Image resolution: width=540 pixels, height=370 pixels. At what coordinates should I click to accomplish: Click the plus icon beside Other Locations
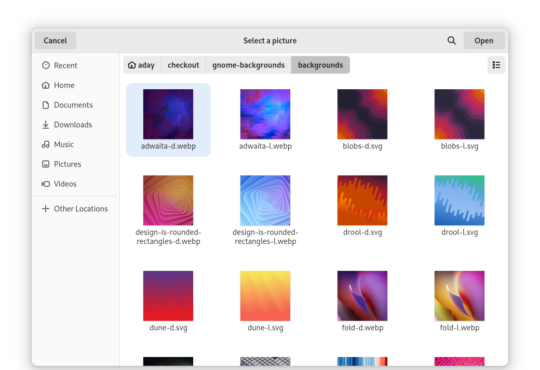(45, 208)
